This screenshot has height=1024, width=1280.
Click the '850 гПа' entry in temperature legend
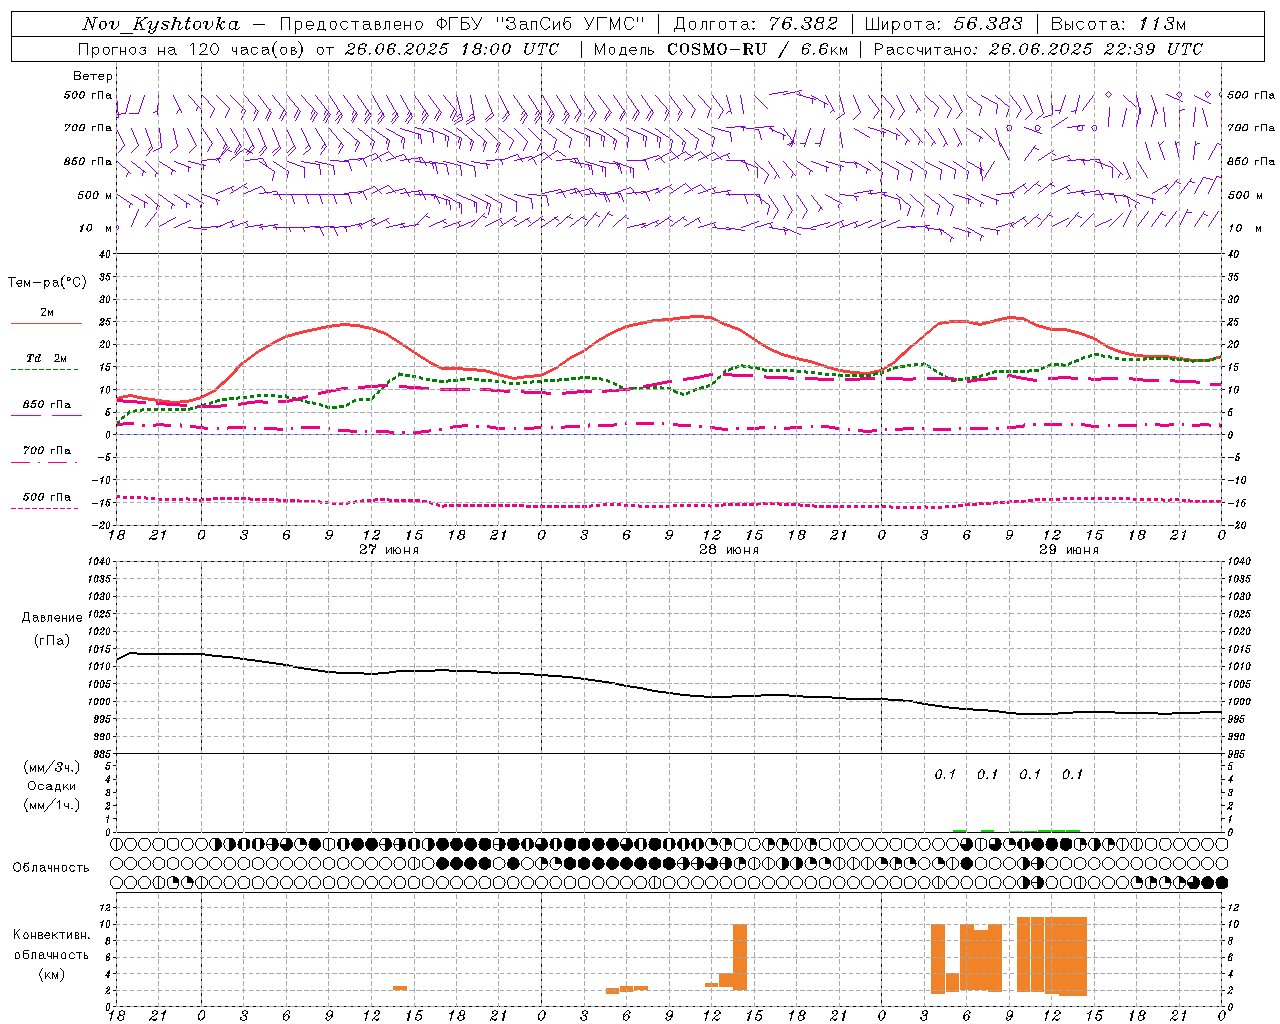pyautogui.click(x=47, y=405)
